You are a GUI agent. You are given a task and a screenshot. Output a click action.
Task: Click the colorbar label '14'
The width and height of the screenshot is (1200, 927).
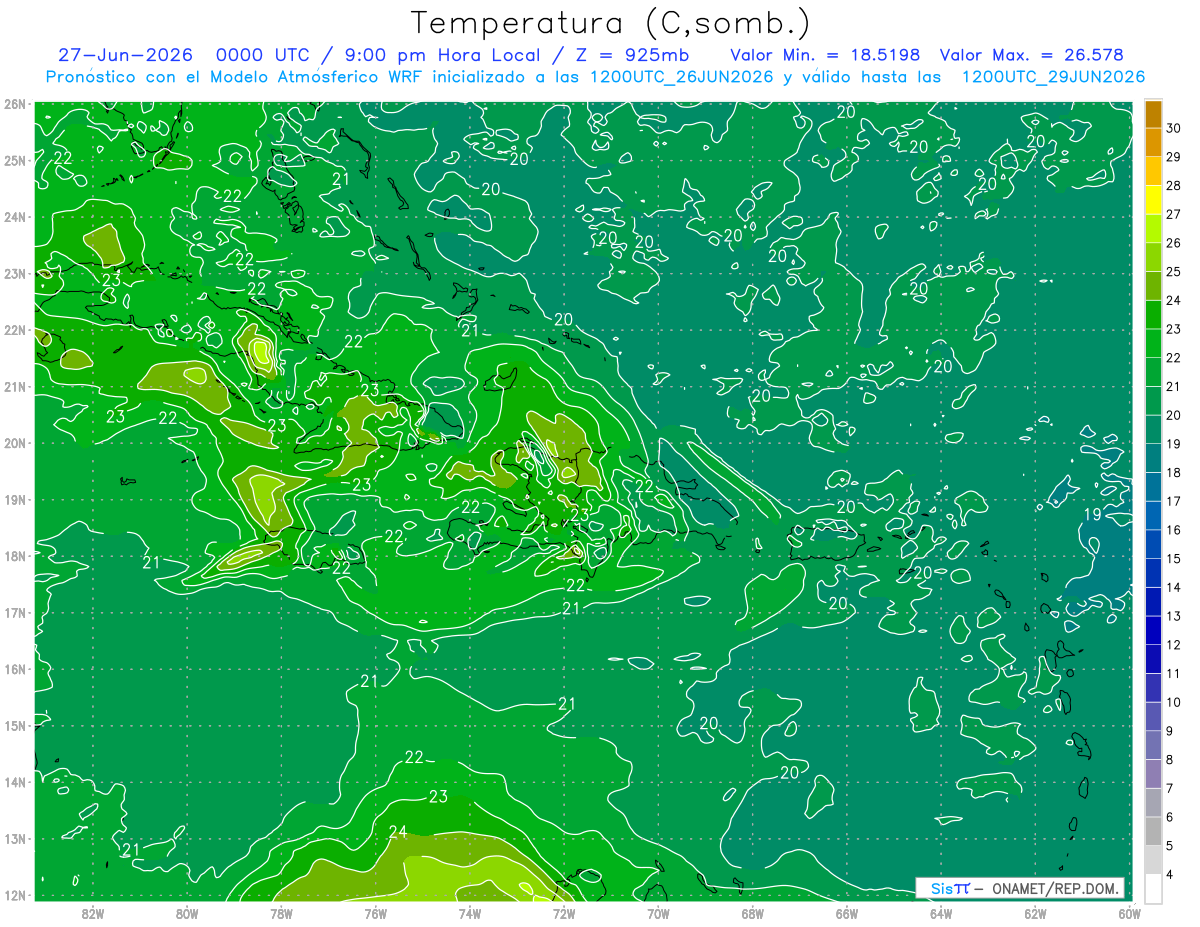1173,587
